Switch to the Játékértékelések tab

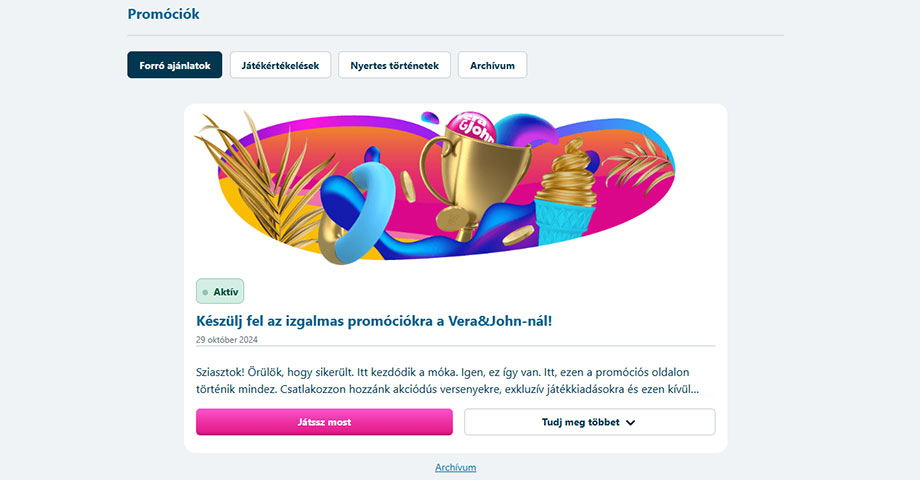(280, 65)
